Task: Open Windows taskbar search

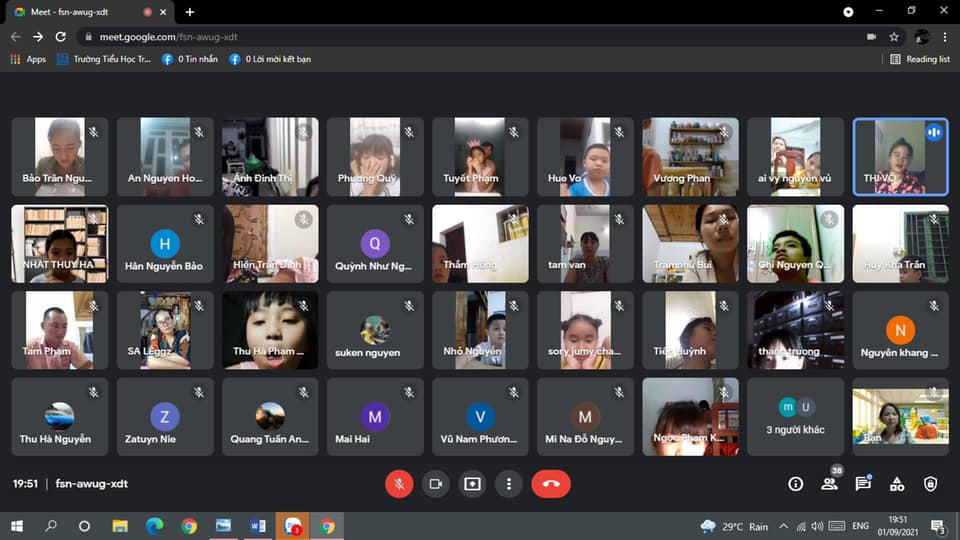Action: click(51, 526)
